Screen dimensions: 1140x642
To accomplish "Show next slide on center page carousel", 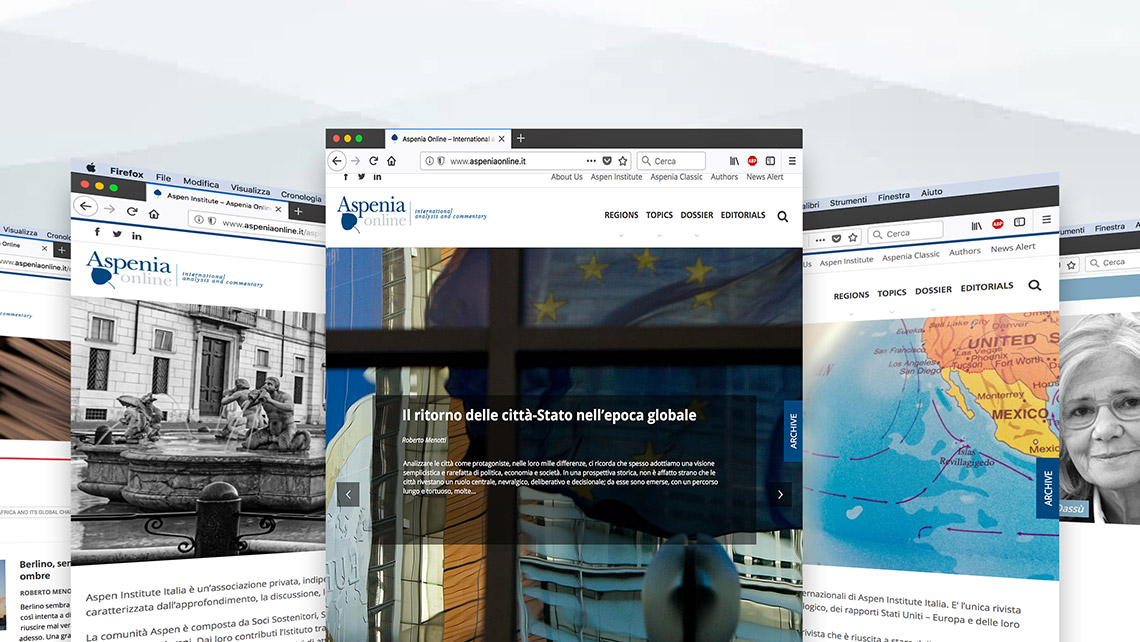I will click(x=780, y=494).
